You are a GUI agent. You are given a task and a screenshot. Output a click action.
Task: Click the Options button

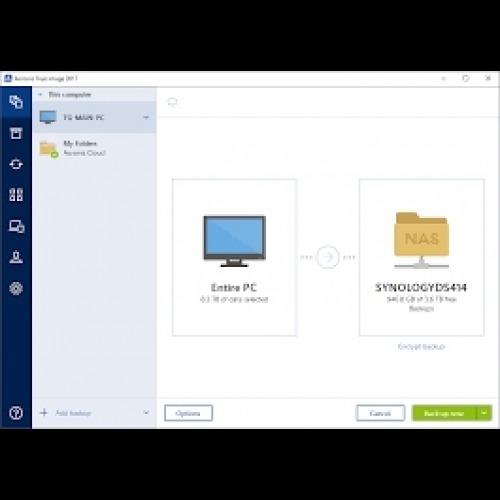(188, 413)
